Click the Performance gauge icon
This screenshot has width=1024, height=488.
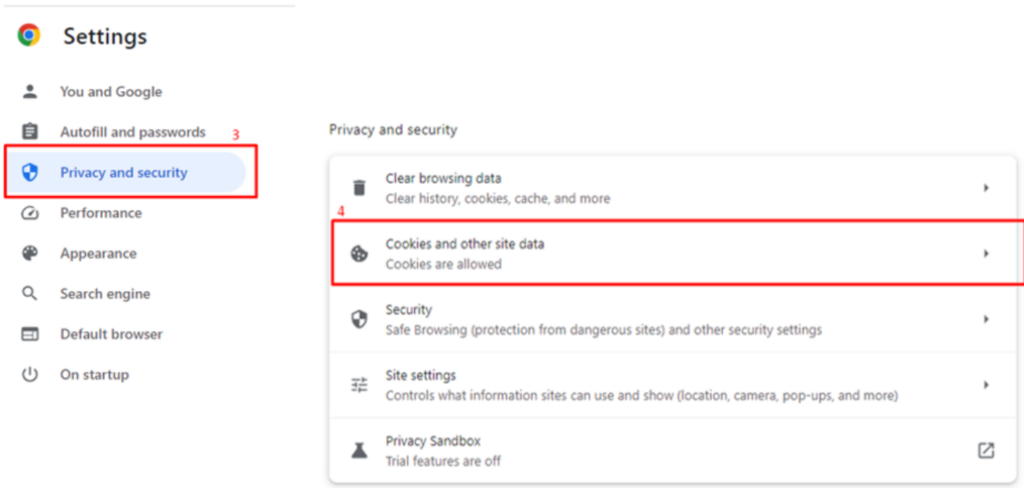coord(30,213)
